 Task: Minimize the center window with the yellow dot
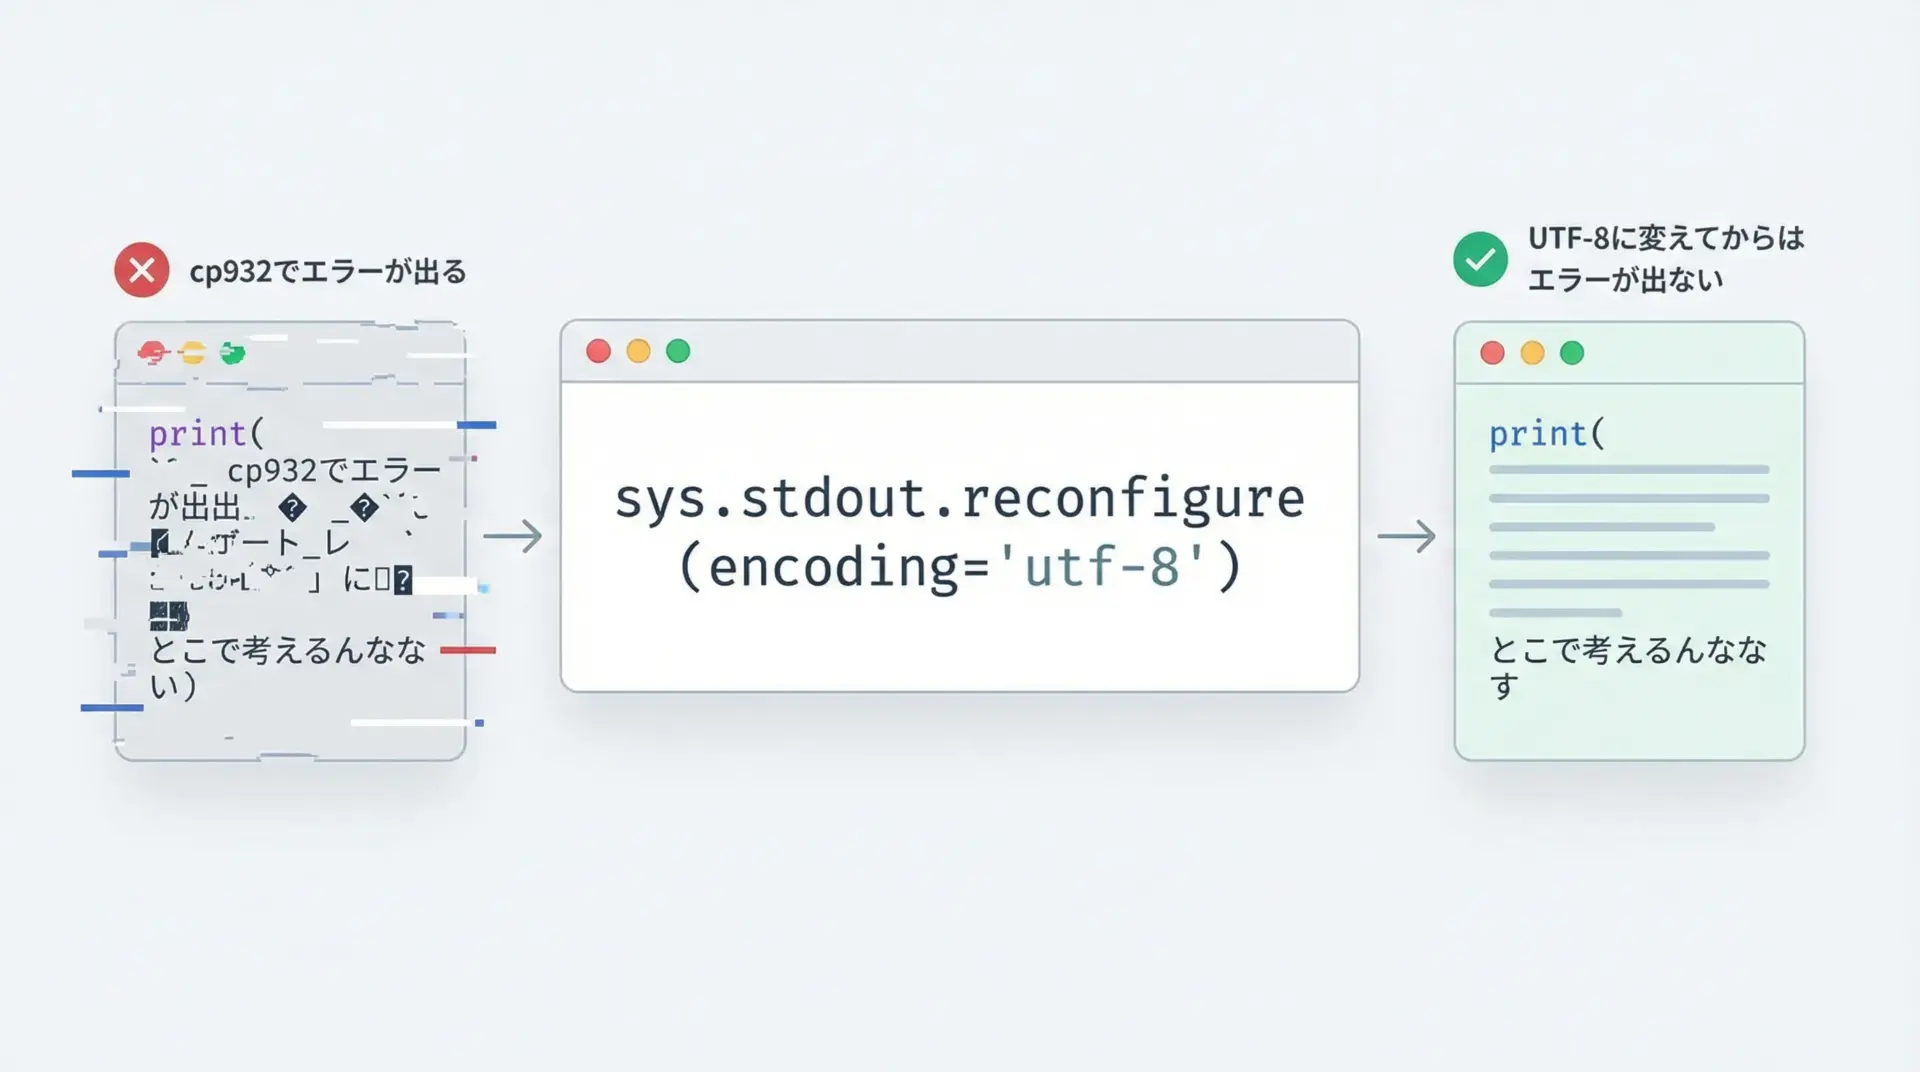pyautogui.click(x=638, y=351)
